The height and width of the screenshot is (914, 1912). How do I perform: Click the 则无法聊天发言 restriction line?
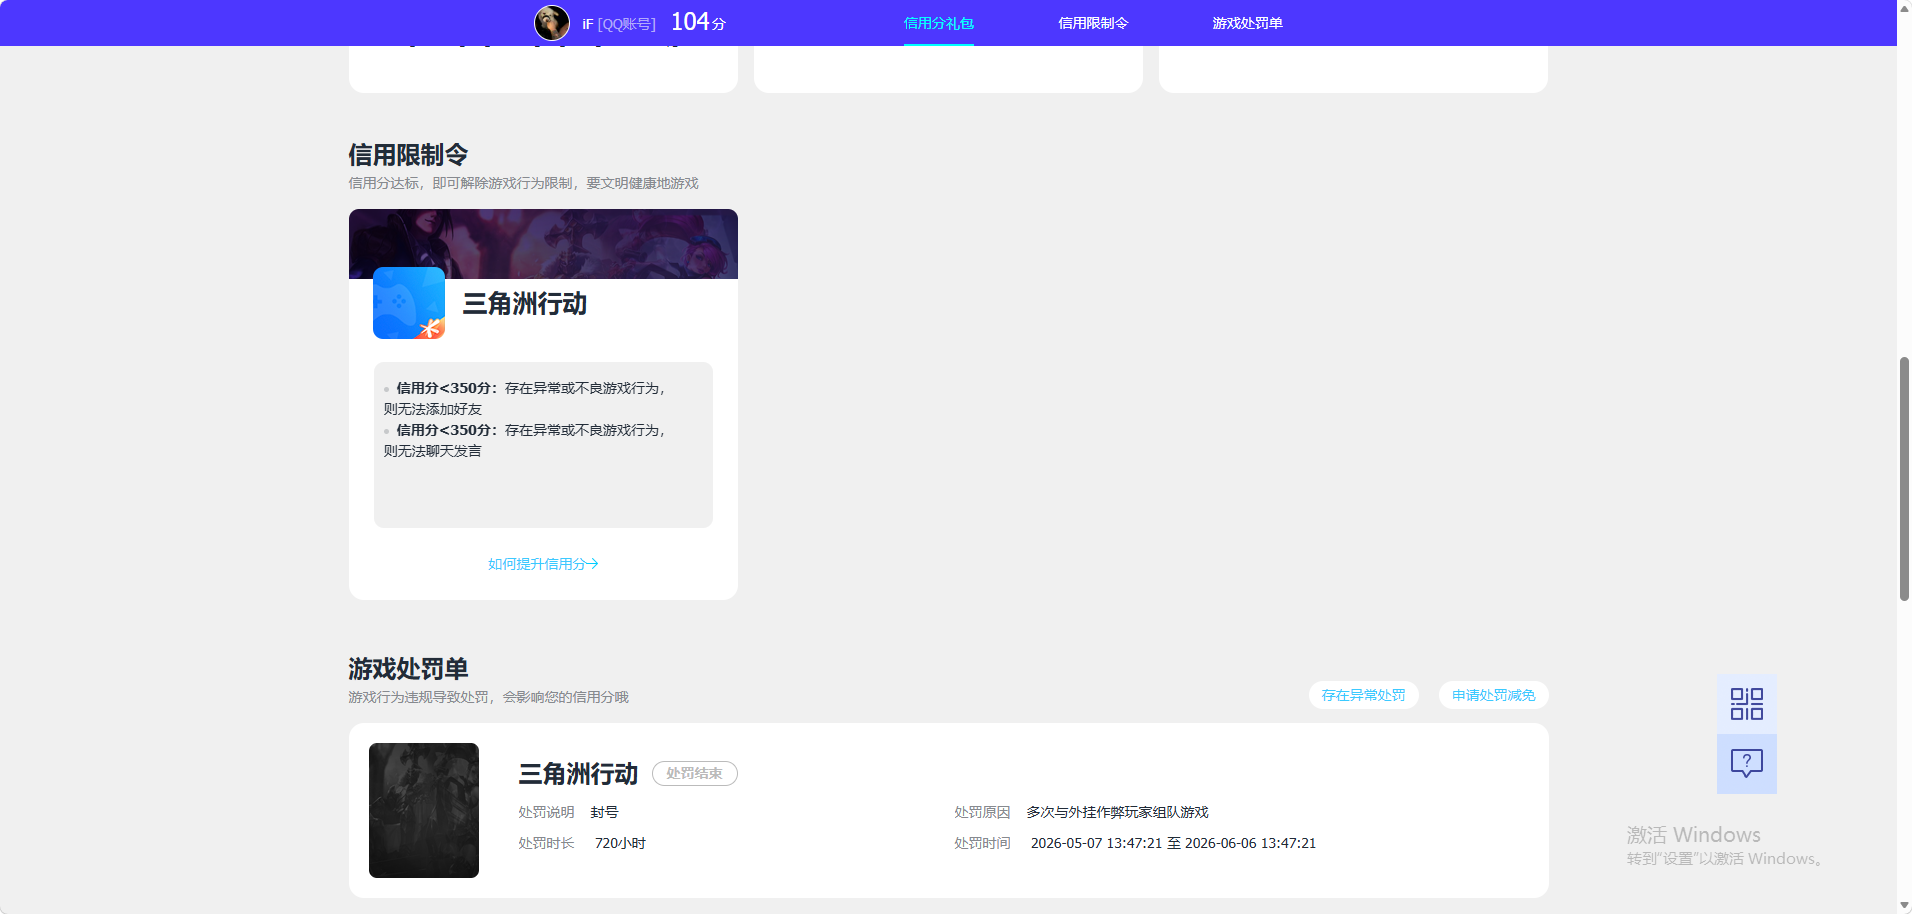433,451
